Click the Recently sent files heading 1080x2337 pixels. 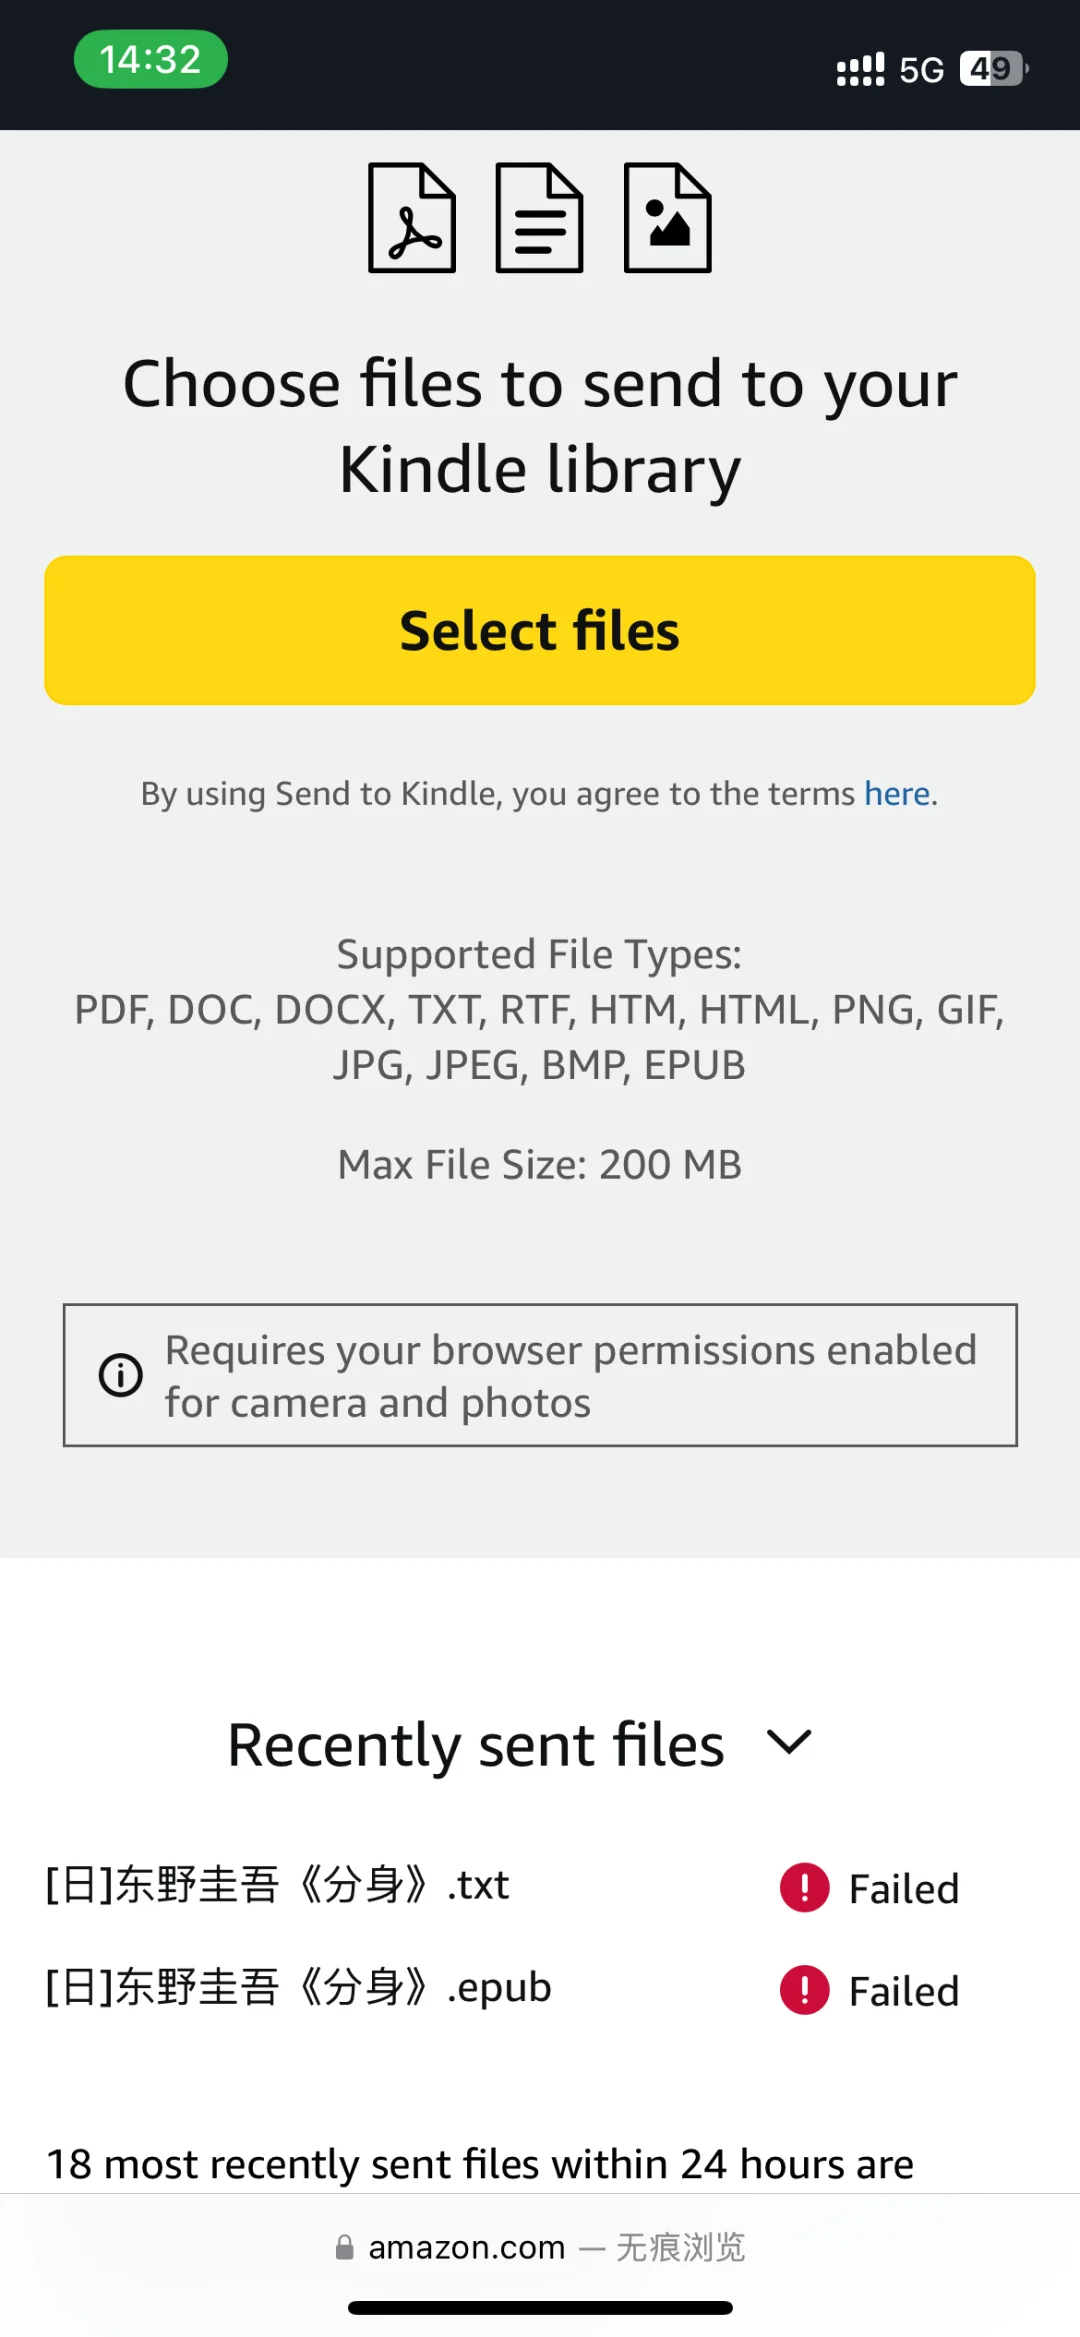pos(476,1745)
